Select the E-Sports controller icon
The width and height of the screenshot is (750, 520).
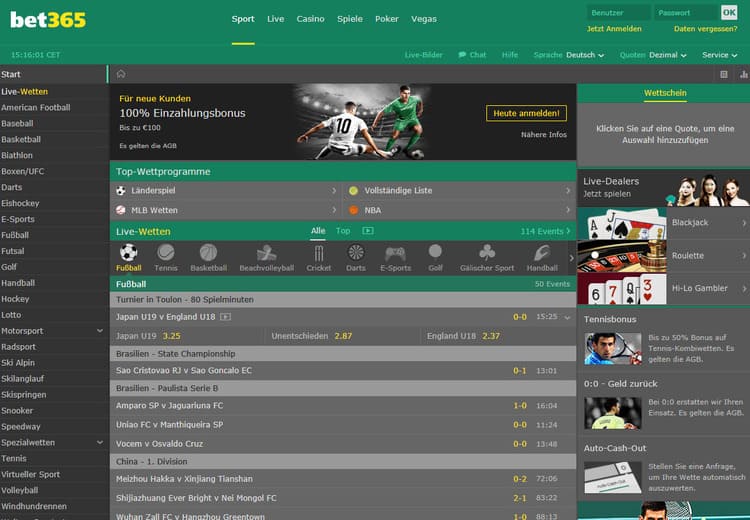(x=396, y=253)
